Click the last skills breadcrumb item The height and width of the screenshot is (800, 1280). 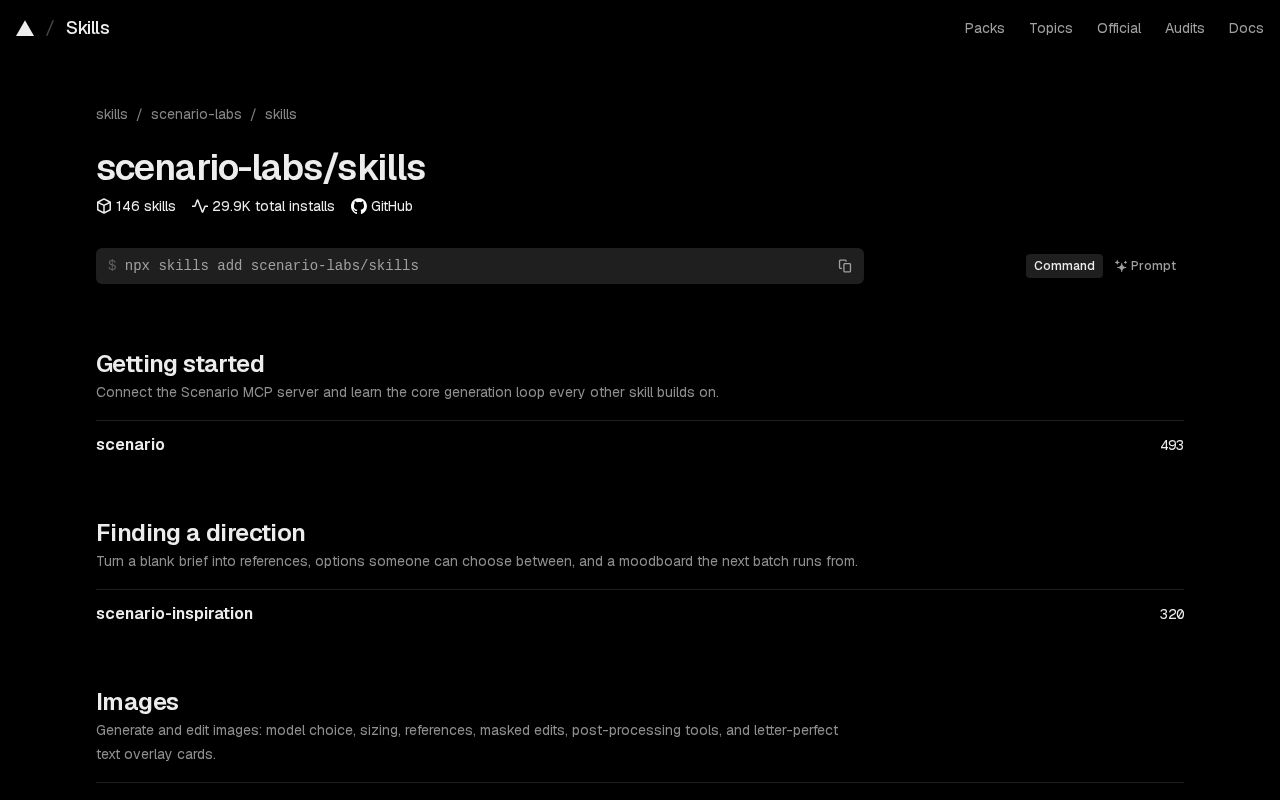click(281, 114)
